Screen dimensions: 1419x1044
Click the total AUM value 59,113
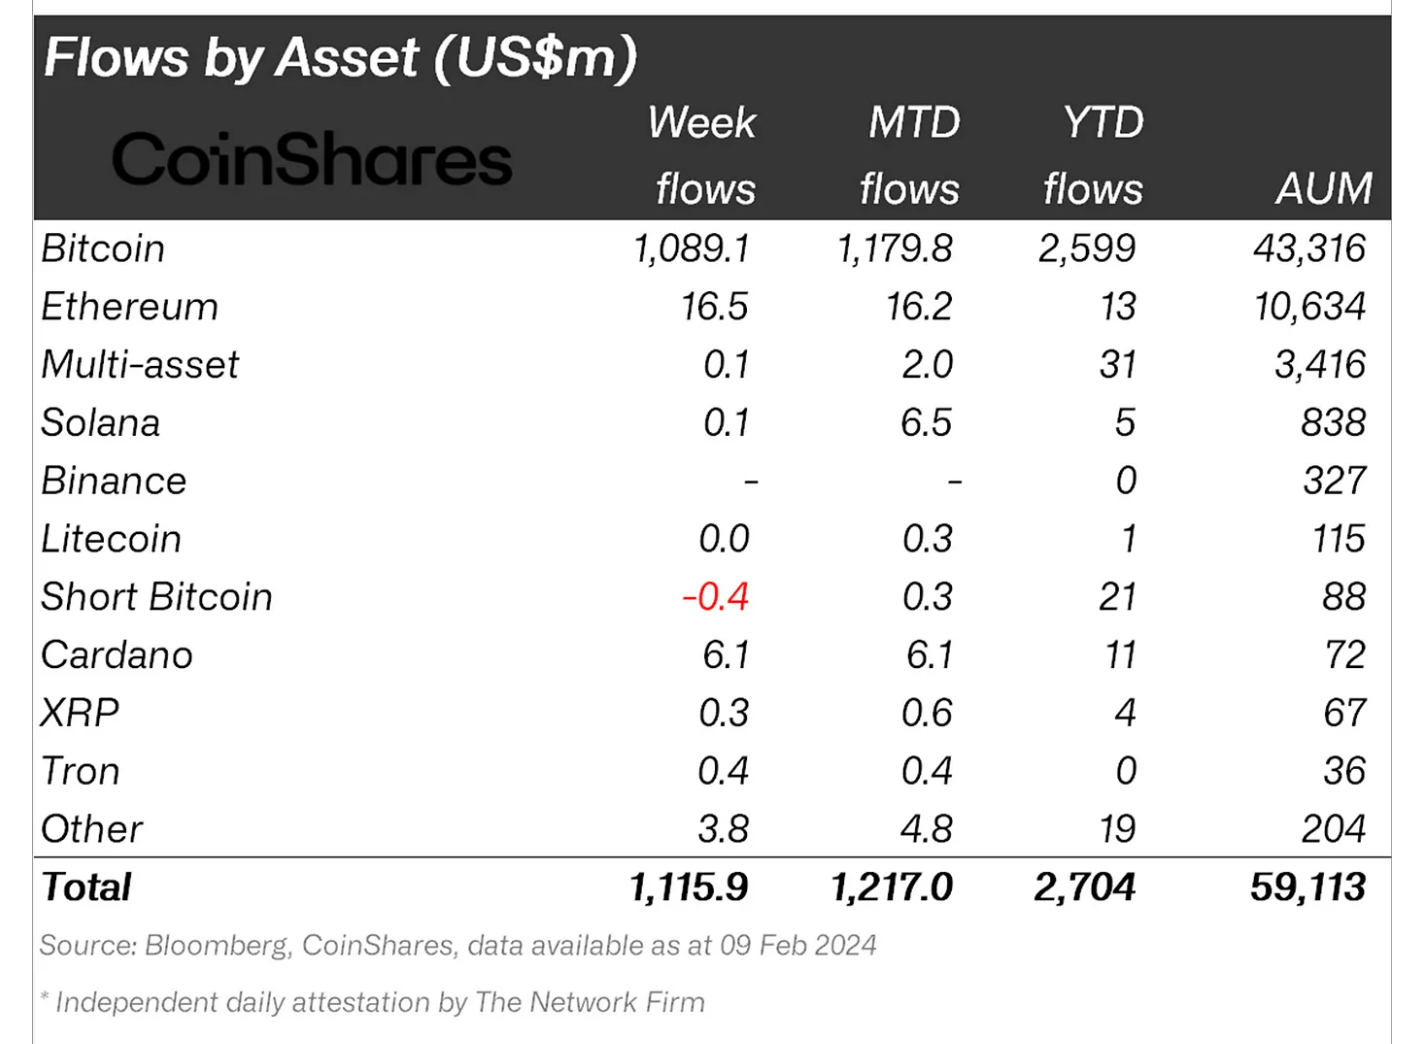click(1307, 887)
